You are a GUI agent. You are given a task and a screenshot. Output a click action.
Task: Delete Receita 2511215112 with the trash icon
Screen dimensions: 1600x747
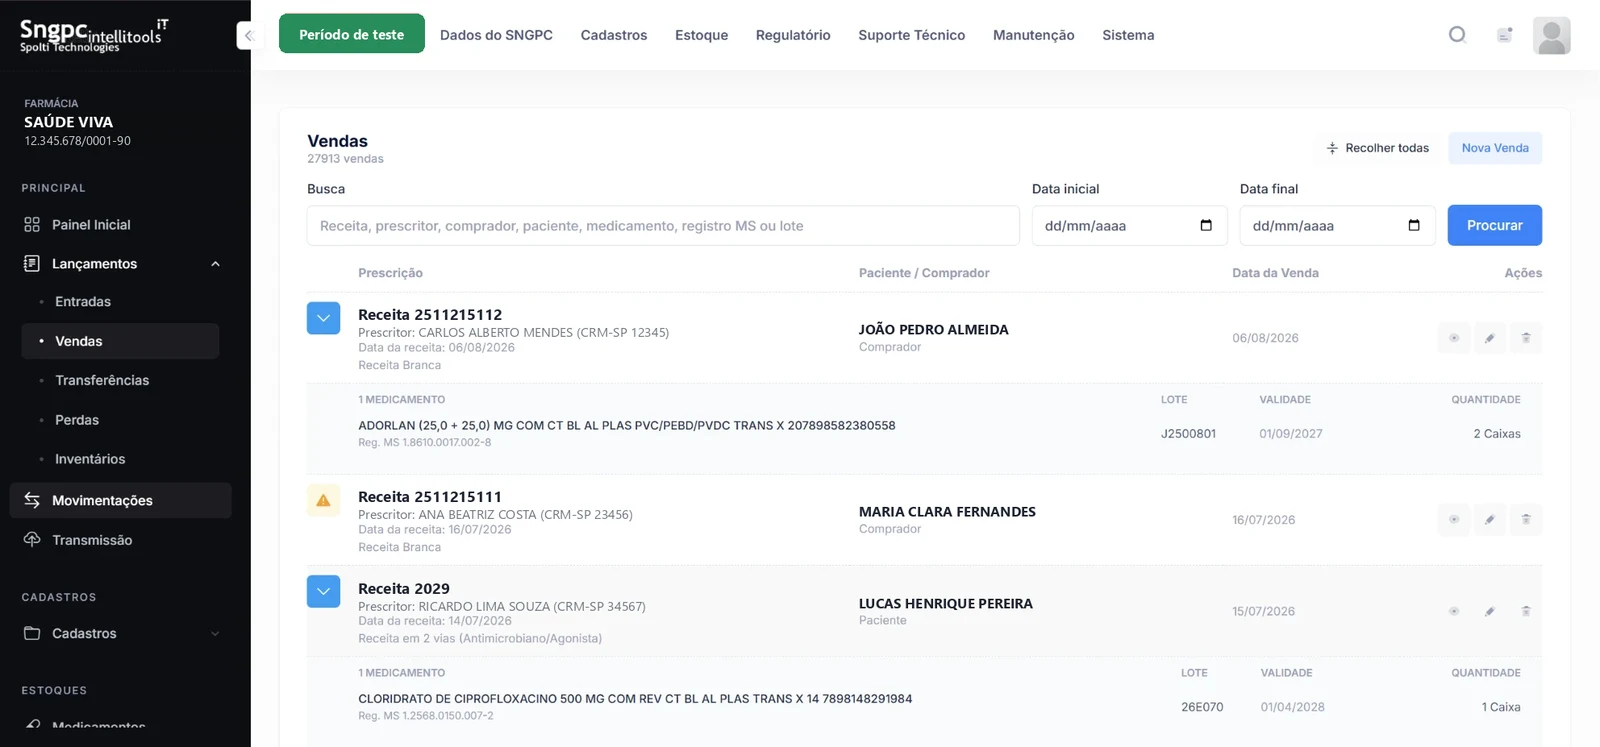click(1526, 338)
